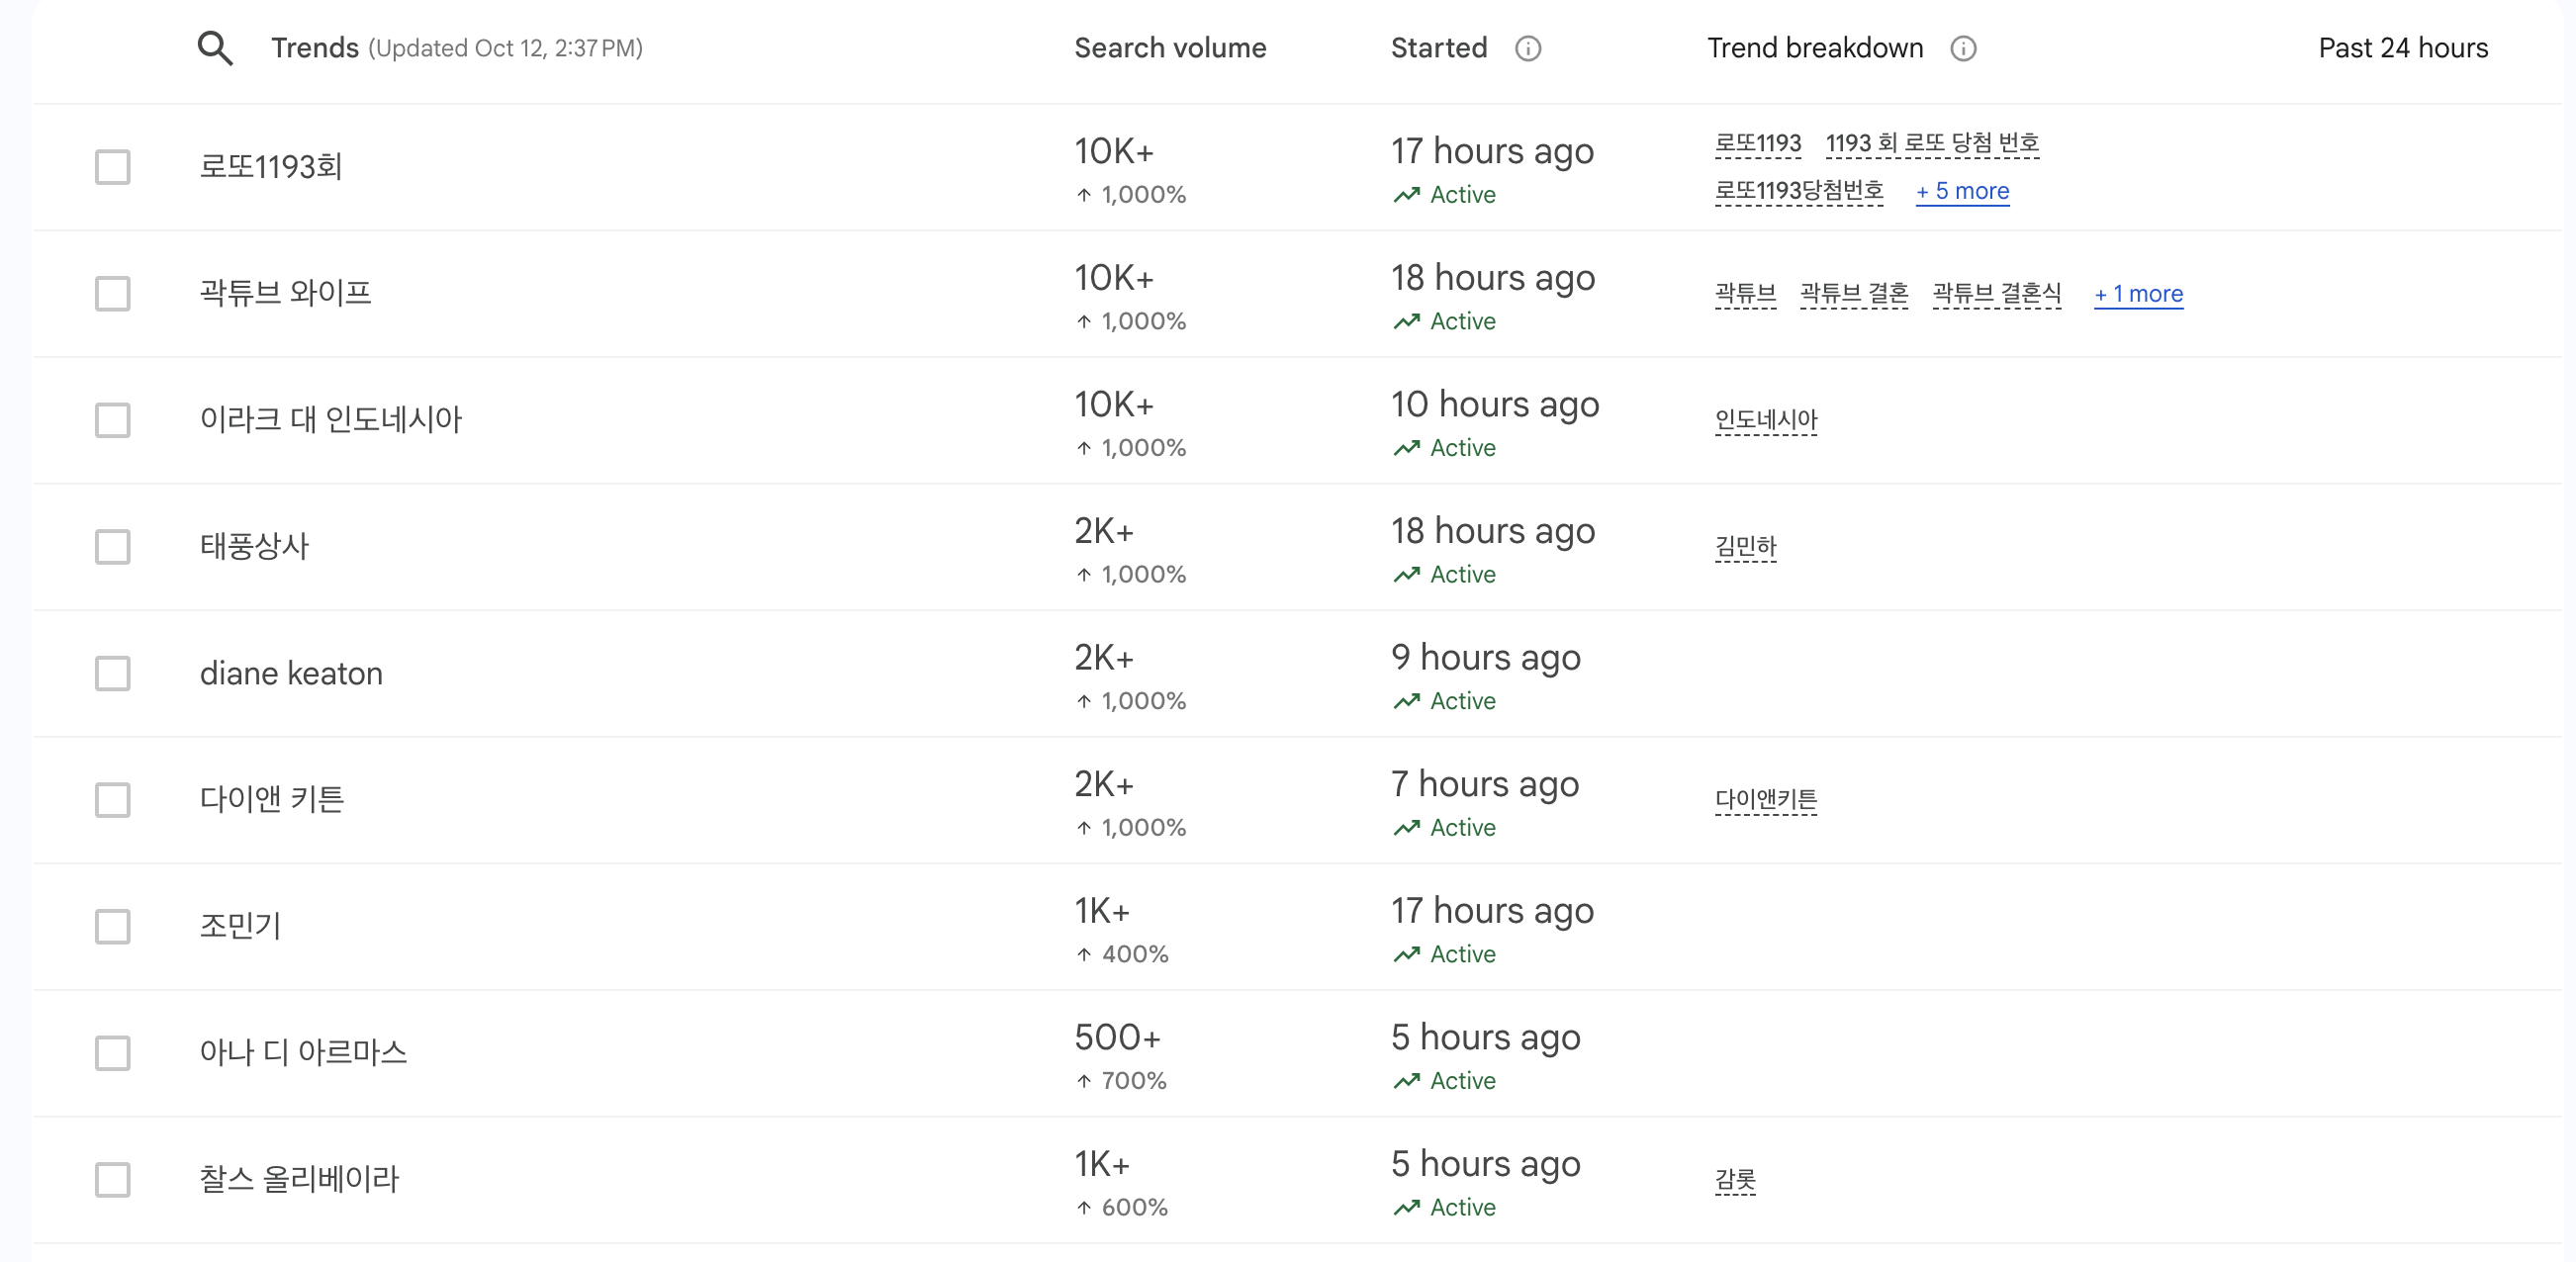This screenshot has width=2576, height=1262.
Task: Open the 감롯 breakdown term
Action: tap(1734, 1180)
